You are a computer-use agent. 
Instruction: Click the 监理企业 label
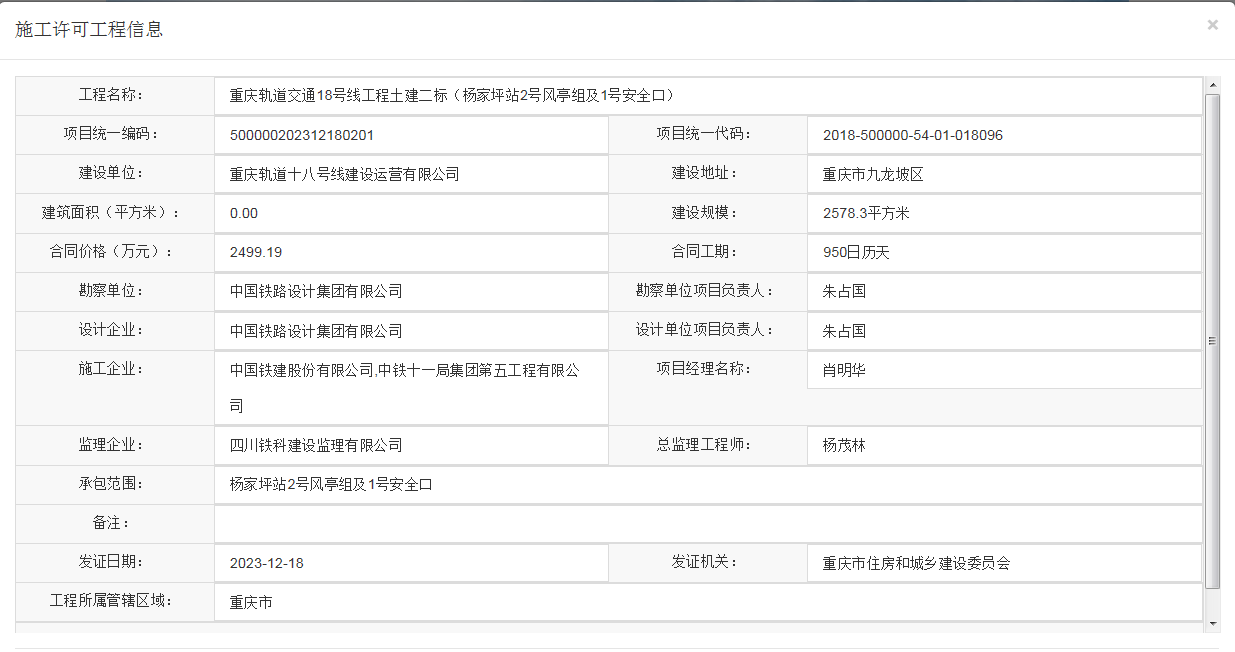(112, 444)
